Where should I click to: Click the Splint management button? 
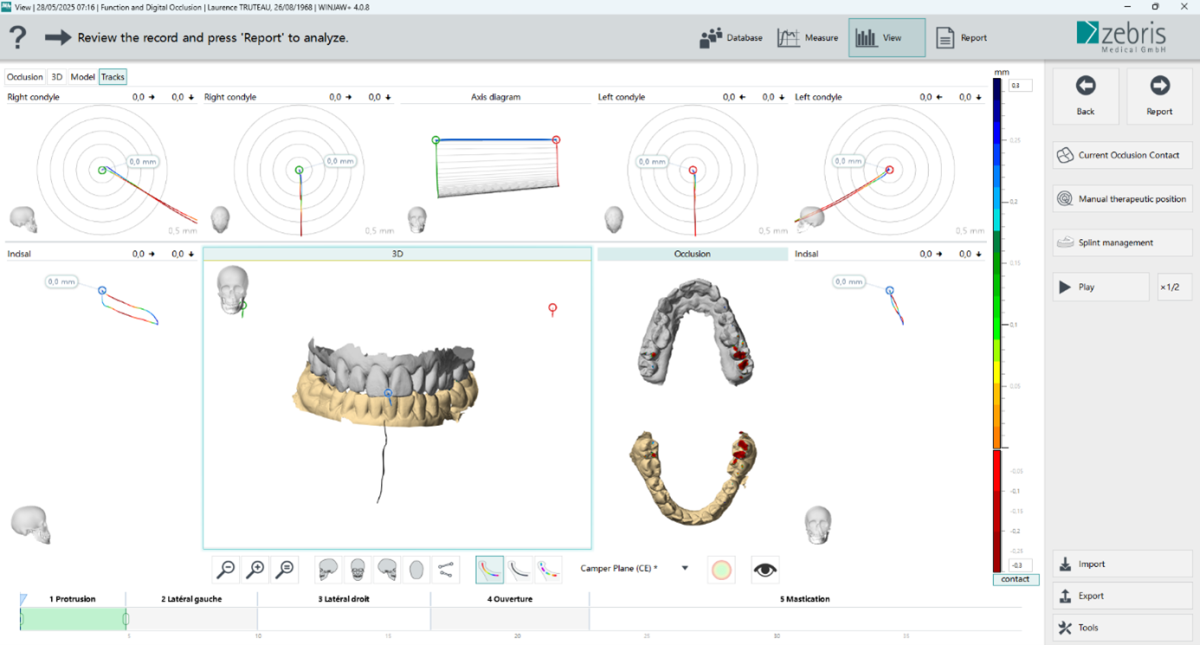(1122, 243)
